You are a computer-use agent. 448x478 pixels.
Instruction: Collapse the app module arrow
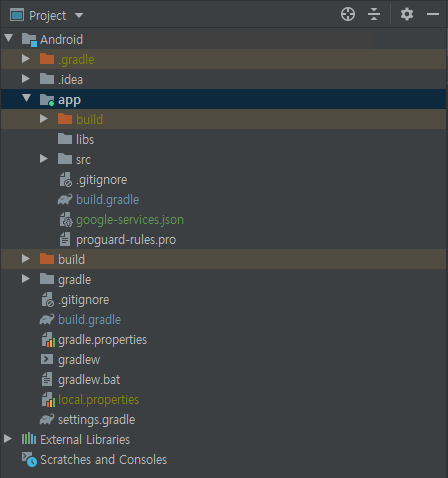(x=27, y=98)
